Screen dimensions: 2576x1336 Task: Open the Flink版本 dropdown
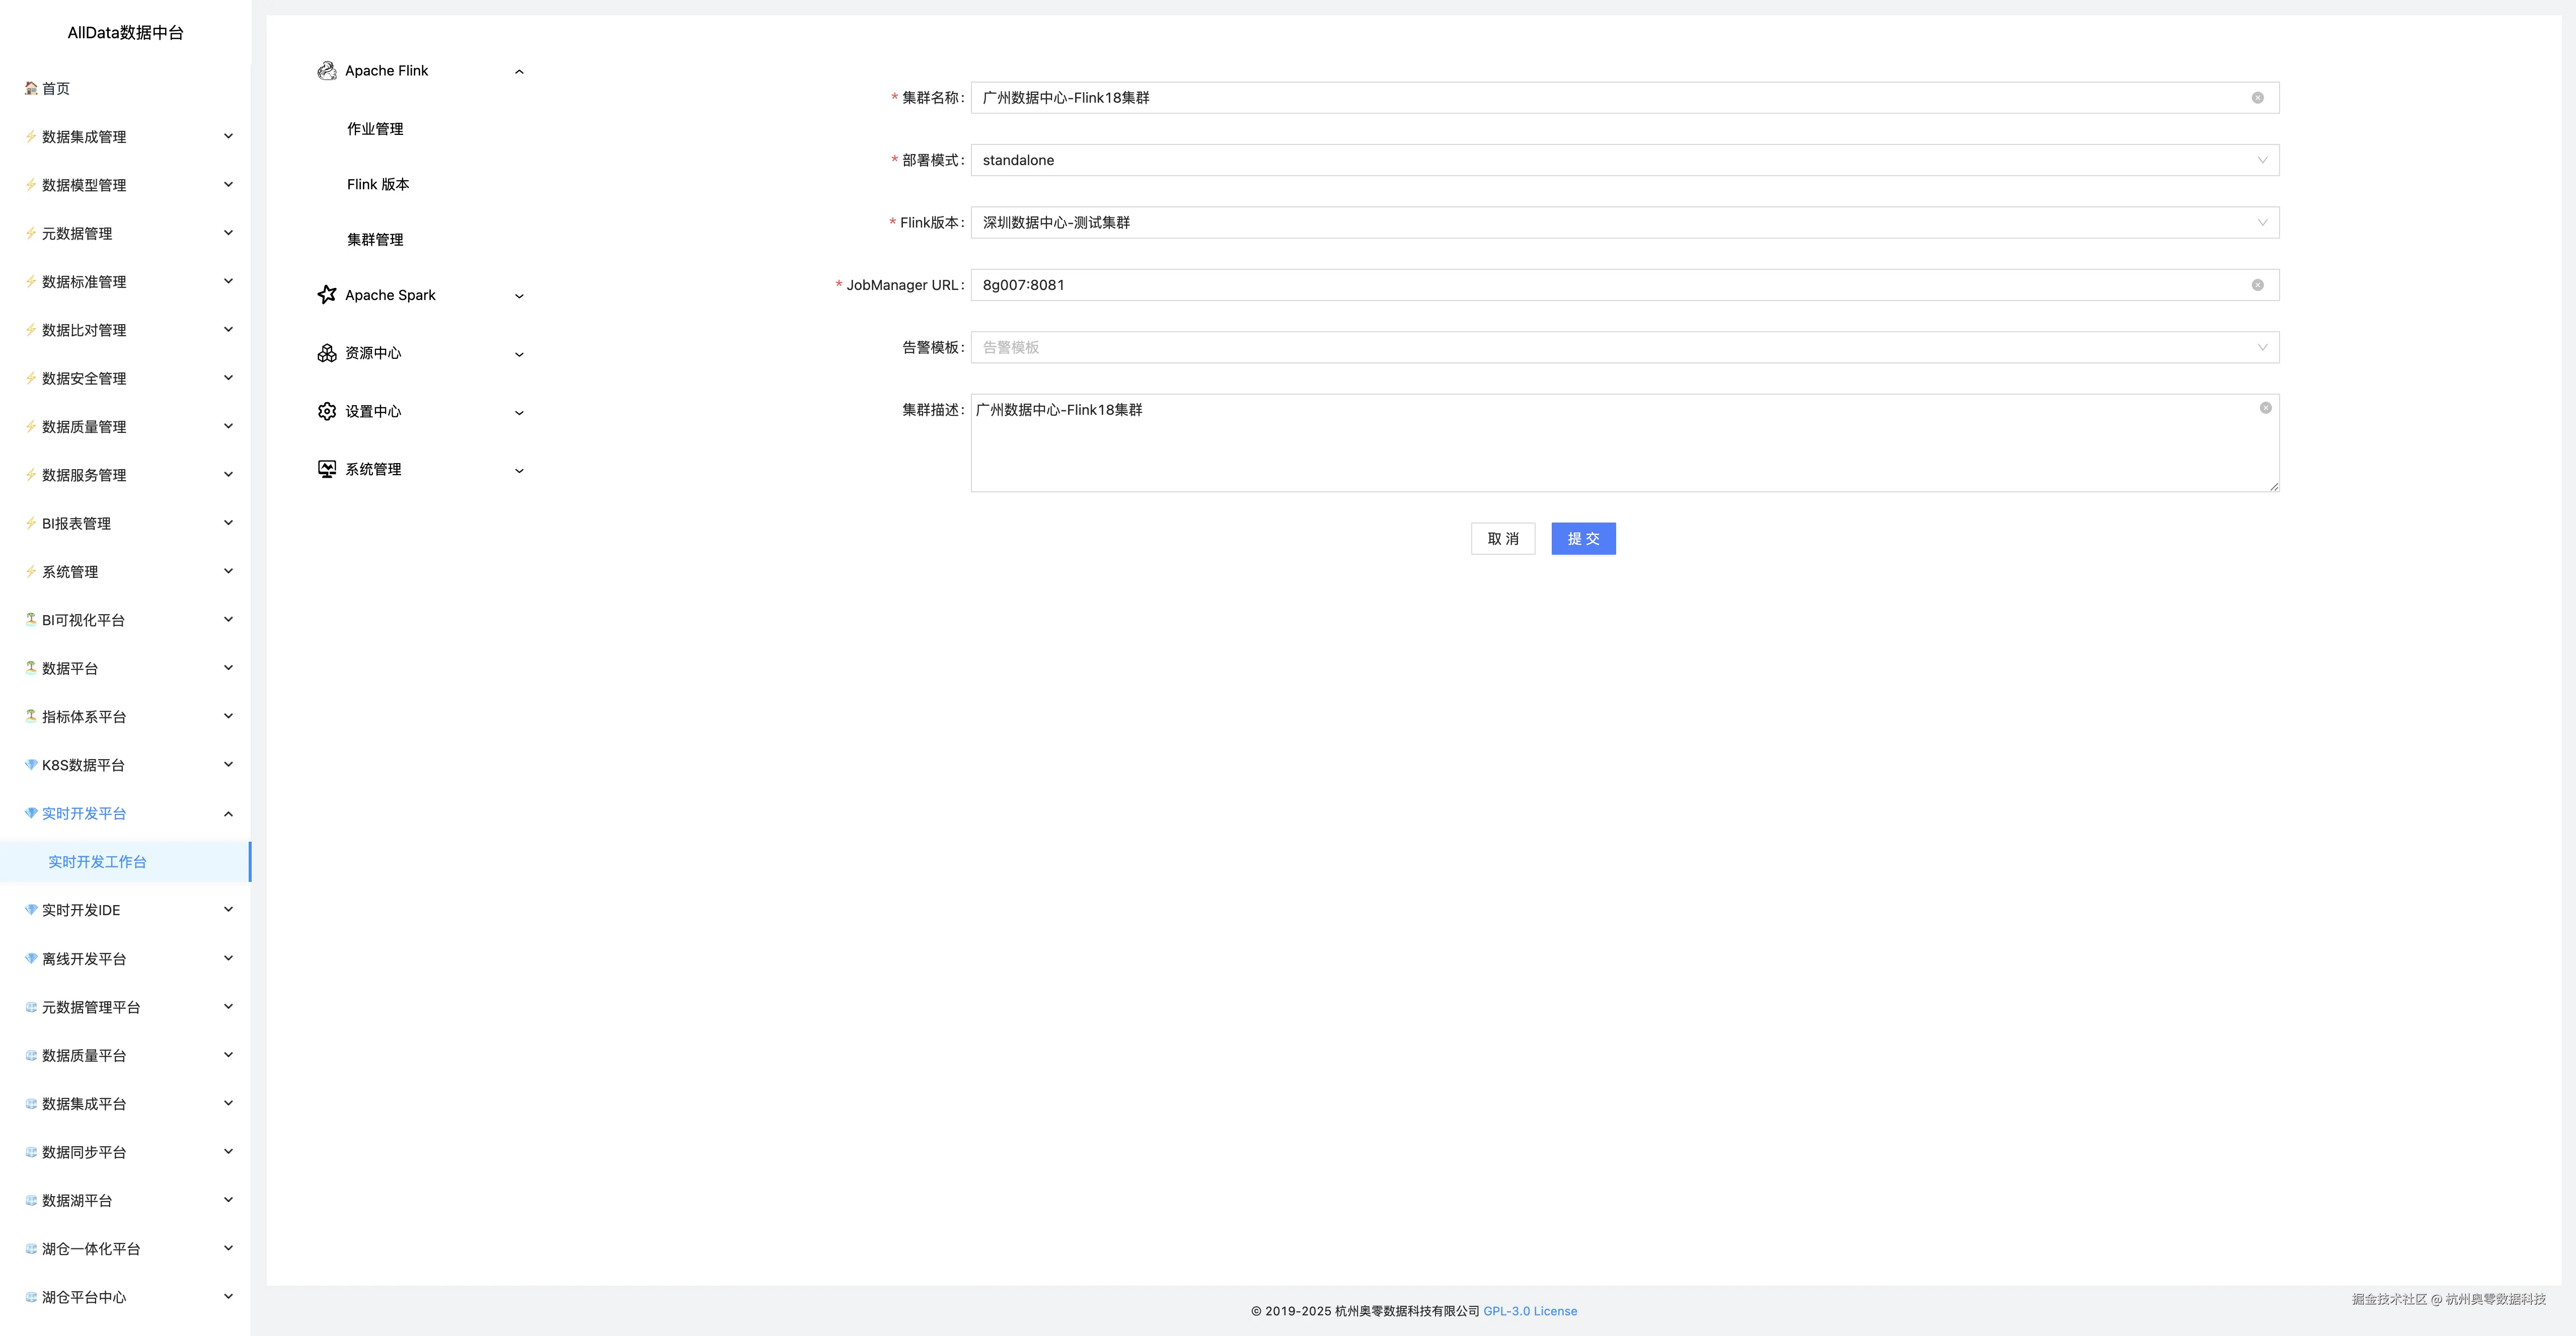(1624, 223)
